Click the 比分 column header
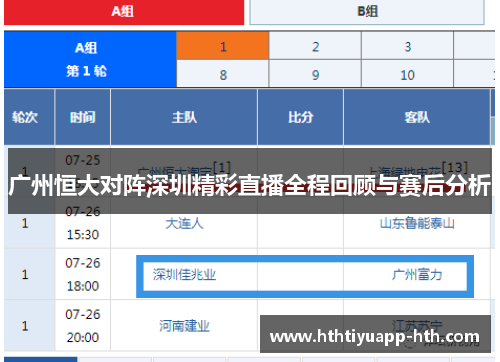 [300, 117]
